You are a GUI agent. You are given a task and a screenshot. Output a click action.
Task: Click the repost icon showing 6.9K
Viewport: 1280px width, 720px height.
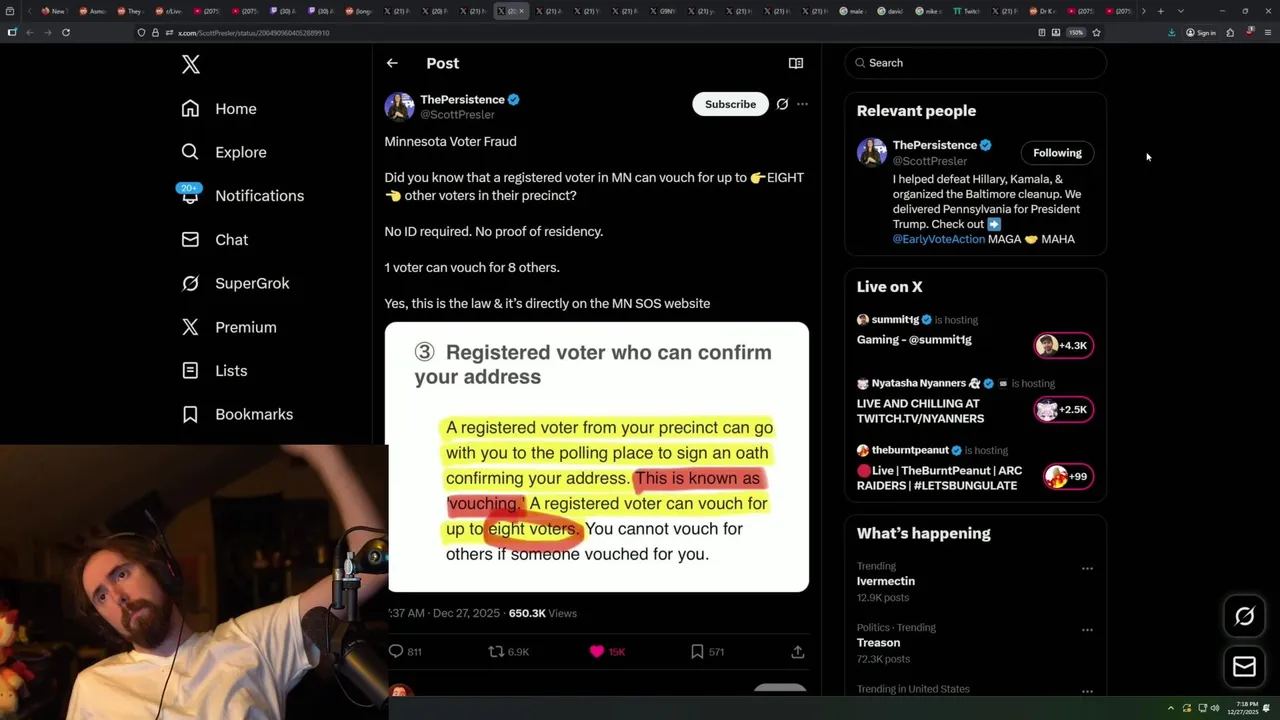[496, 651]
